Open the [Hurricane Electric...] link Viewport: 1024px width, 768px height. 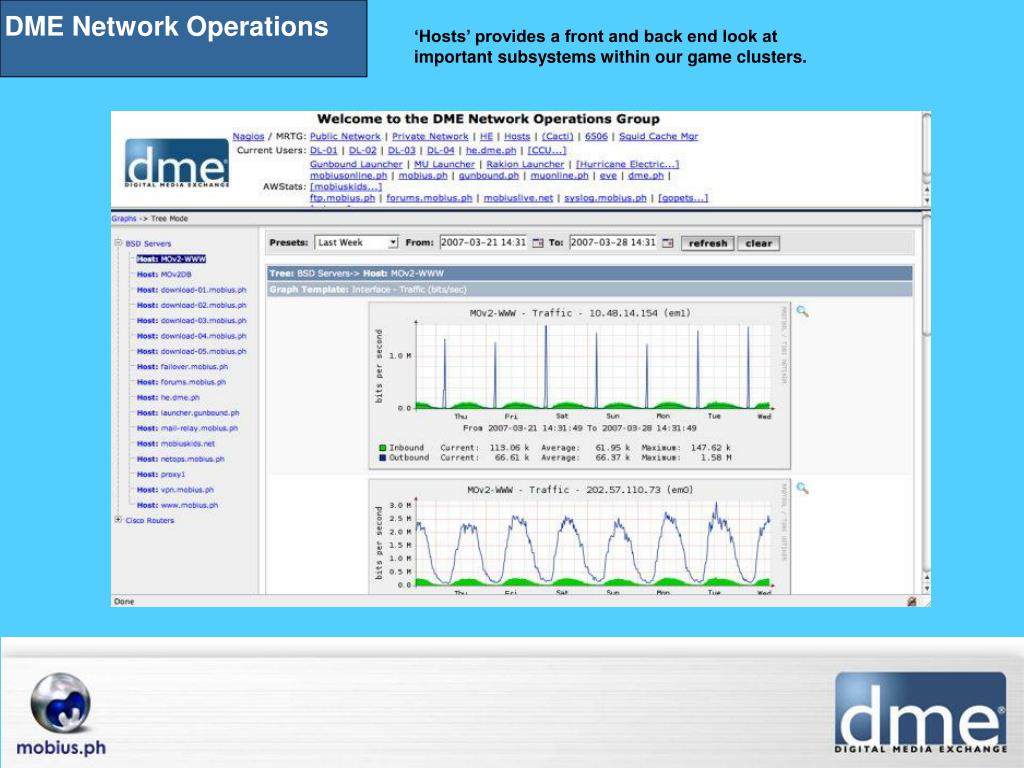[x=627, y=165]
